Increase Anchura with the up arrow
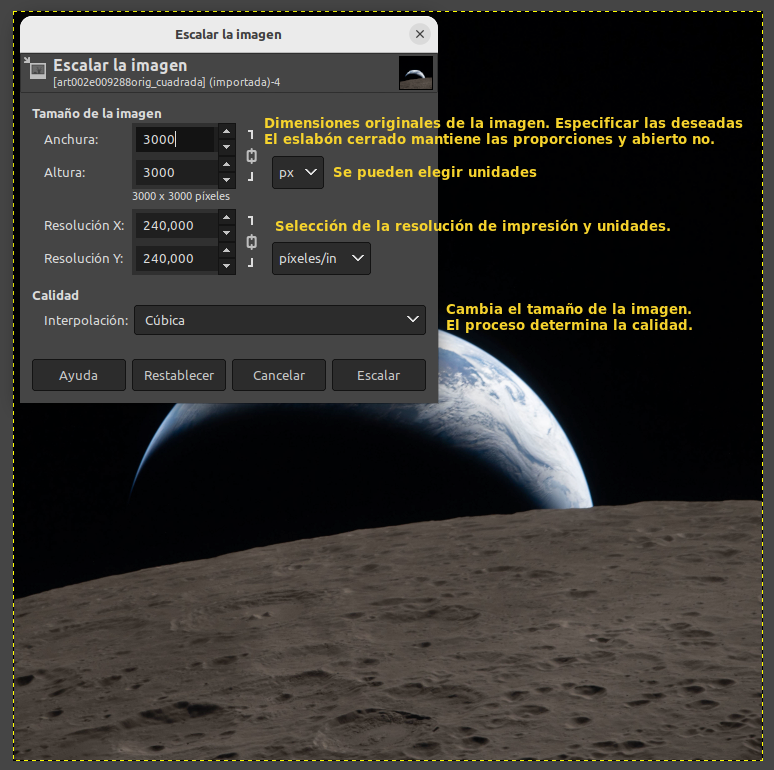 227,132
